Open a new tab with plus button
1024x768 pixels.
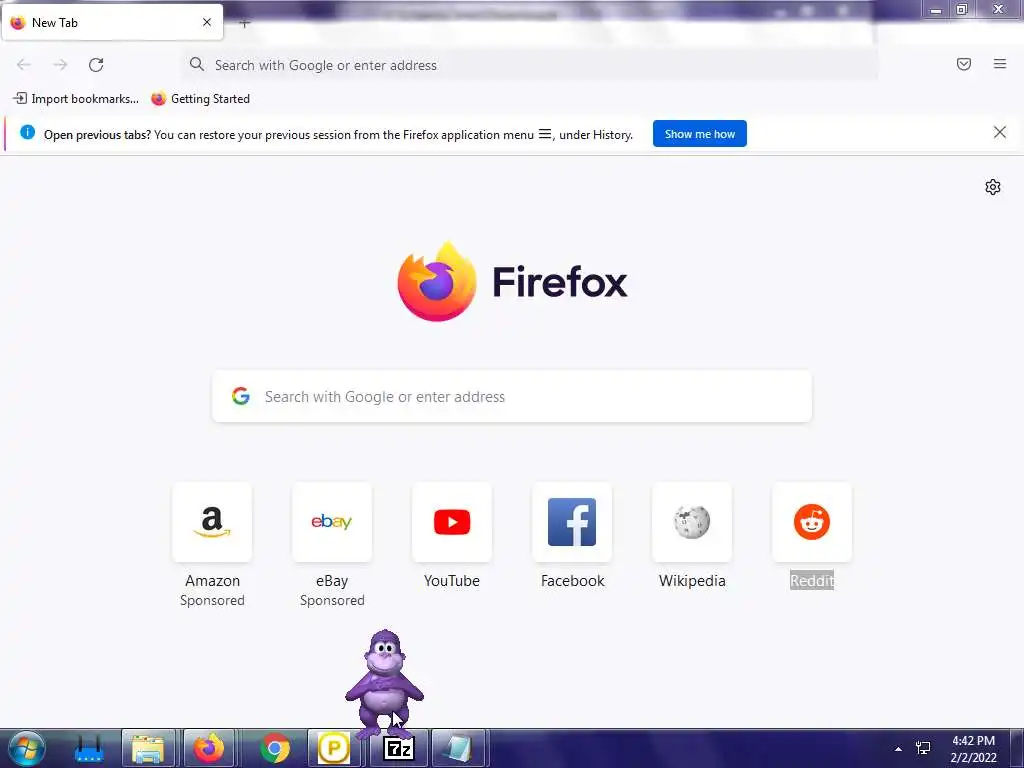click(x=244, y=24)
